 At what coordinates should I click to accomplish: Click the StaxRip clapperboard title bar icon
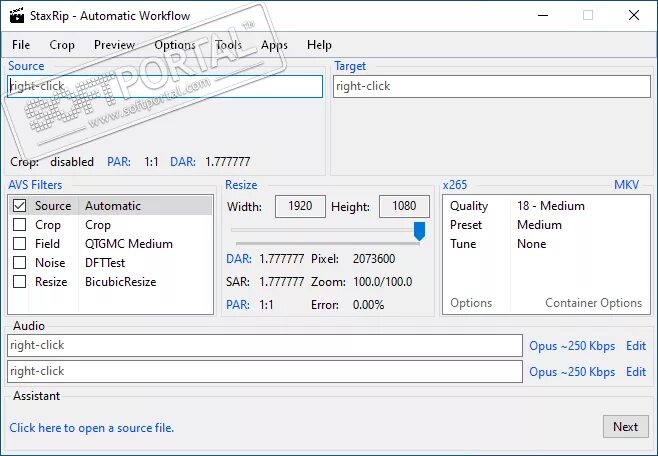17,16
